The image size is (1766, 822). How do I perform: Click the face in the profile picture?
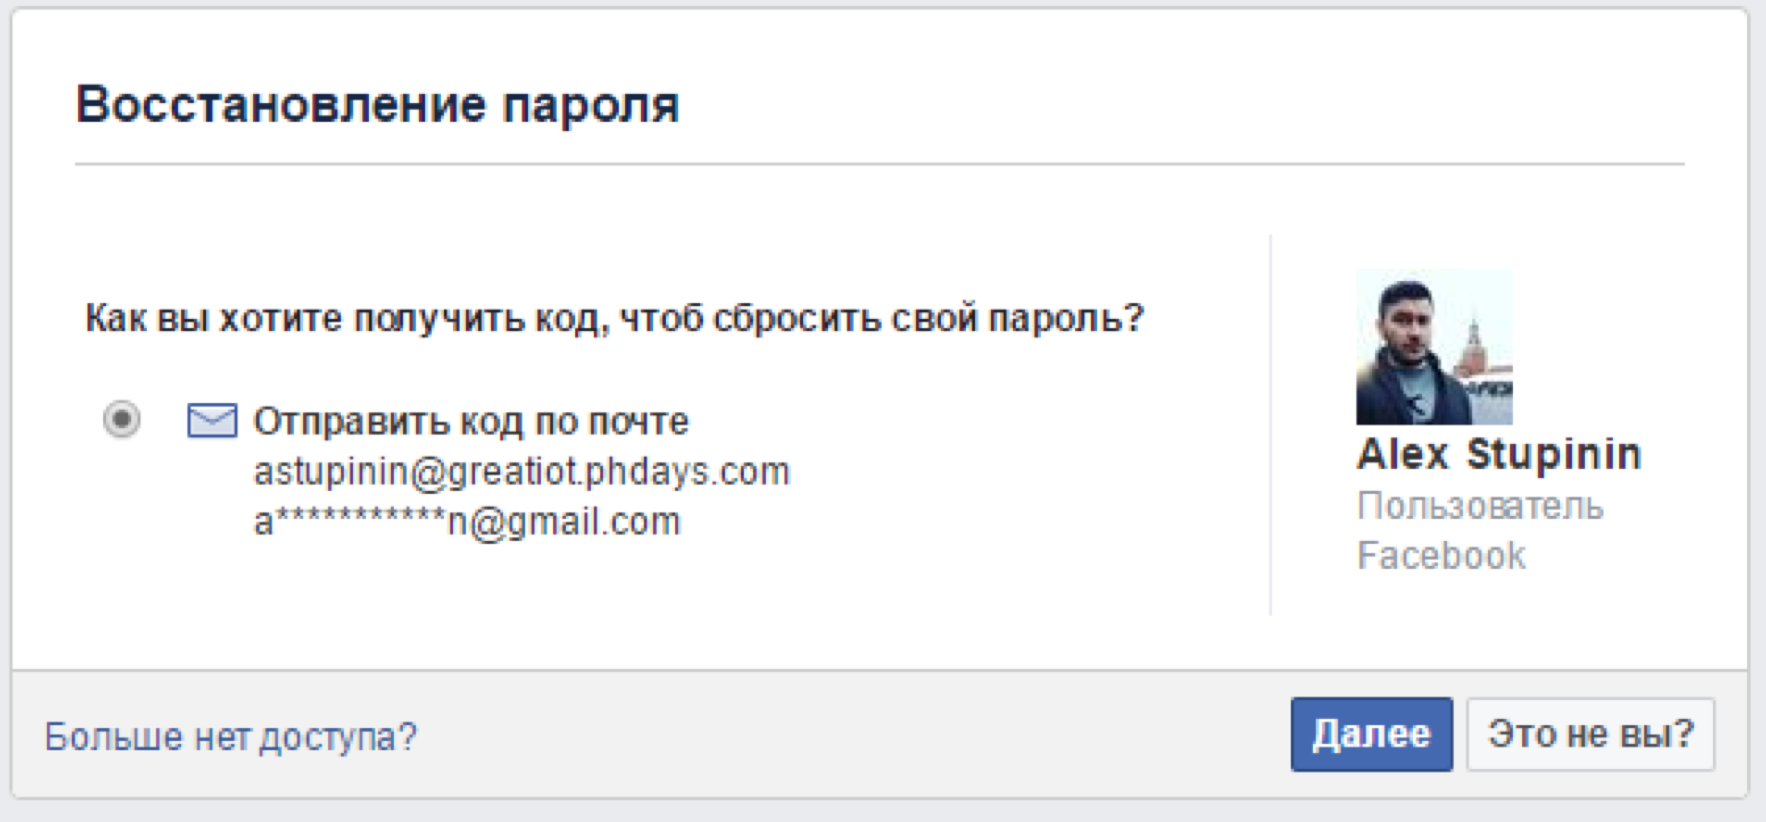[1405, 322]
